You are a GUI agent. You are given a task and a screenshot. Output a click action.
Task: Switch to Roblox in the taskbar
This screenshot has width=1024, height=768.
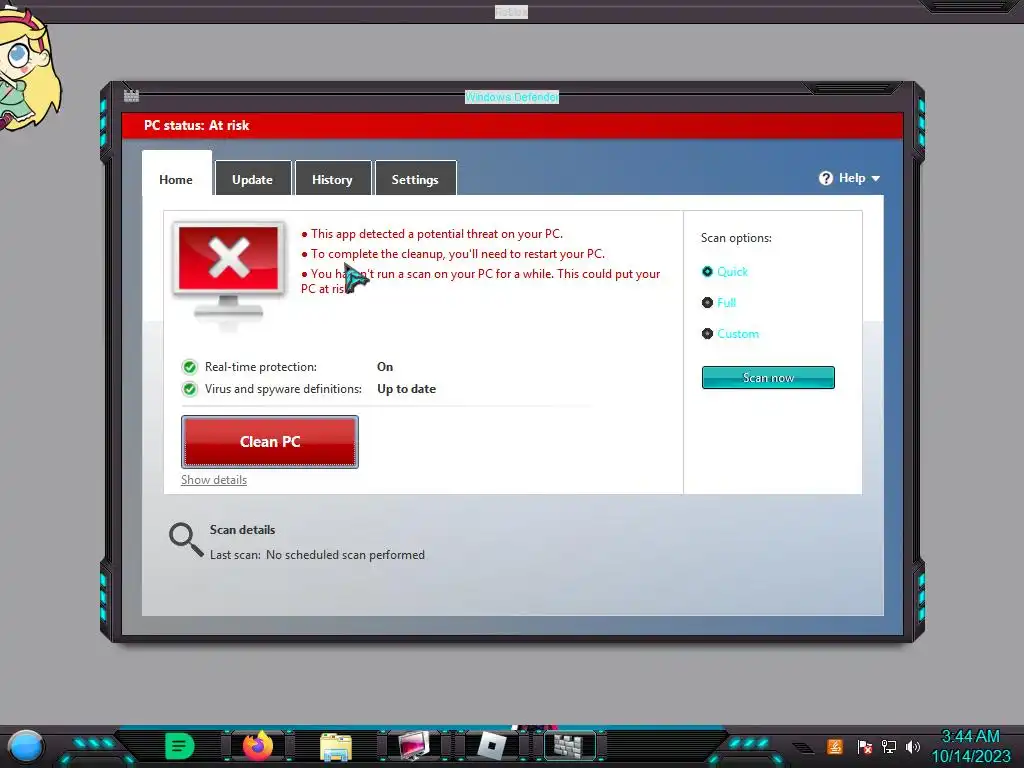(492, 746)
